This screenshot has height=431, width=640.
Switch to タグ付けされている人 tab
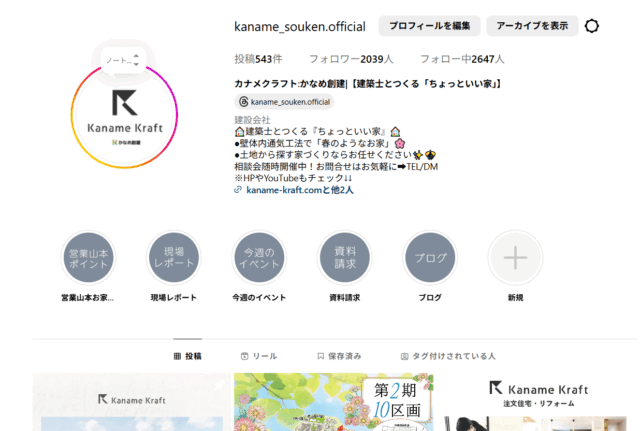[x=448, y=356]
